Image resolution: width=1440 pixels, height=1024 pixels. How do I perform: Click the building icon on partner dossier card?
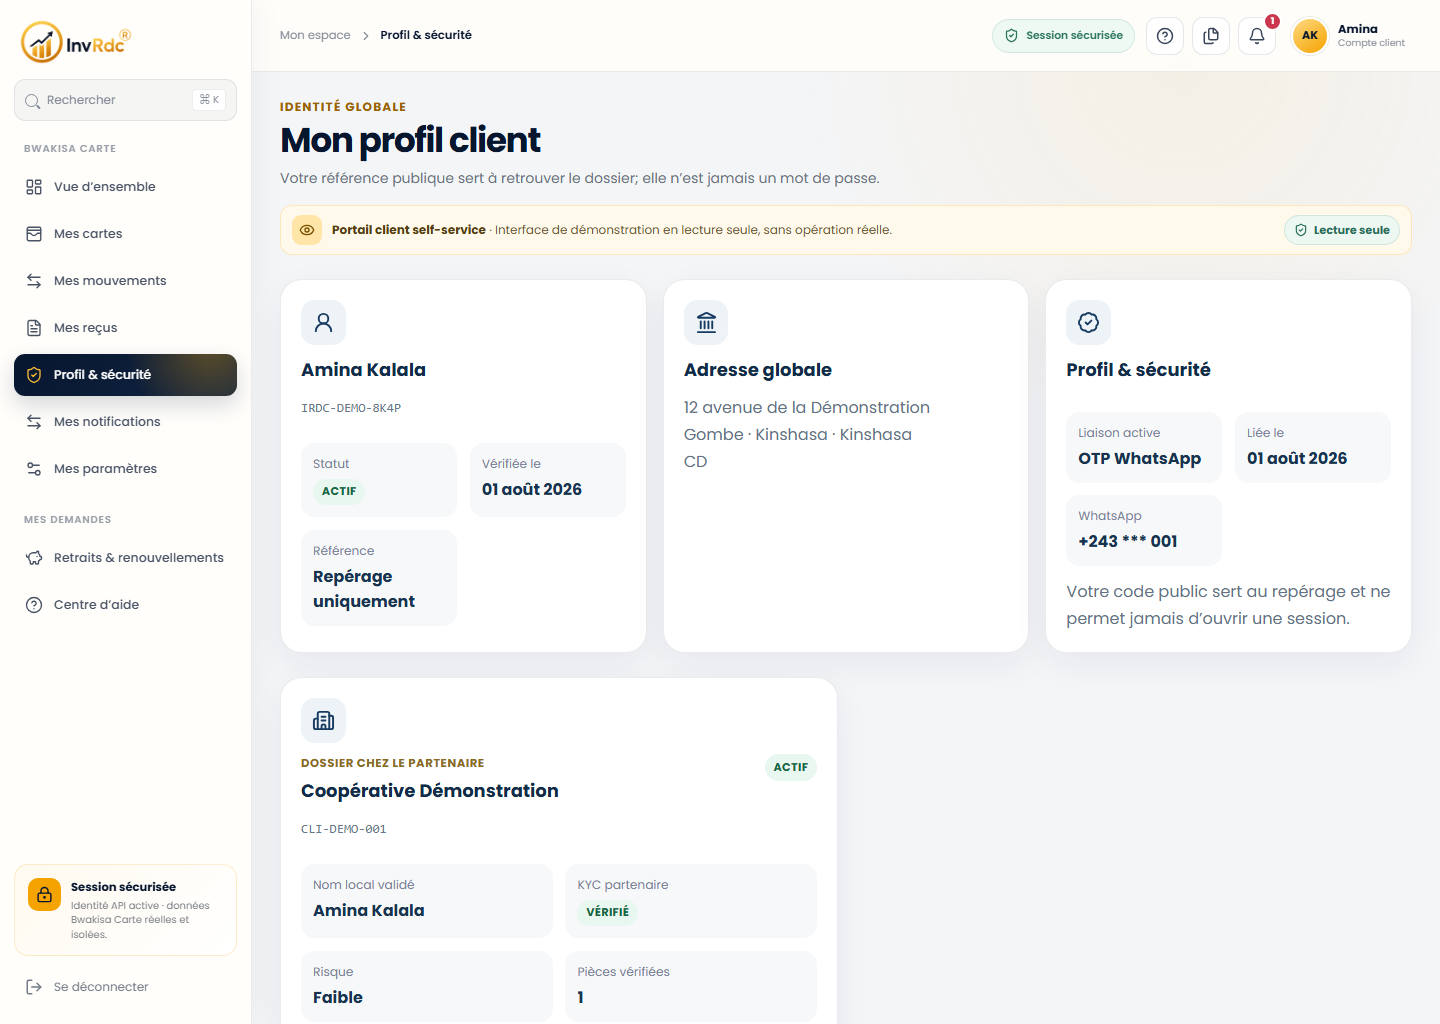(x=323, y=720)
